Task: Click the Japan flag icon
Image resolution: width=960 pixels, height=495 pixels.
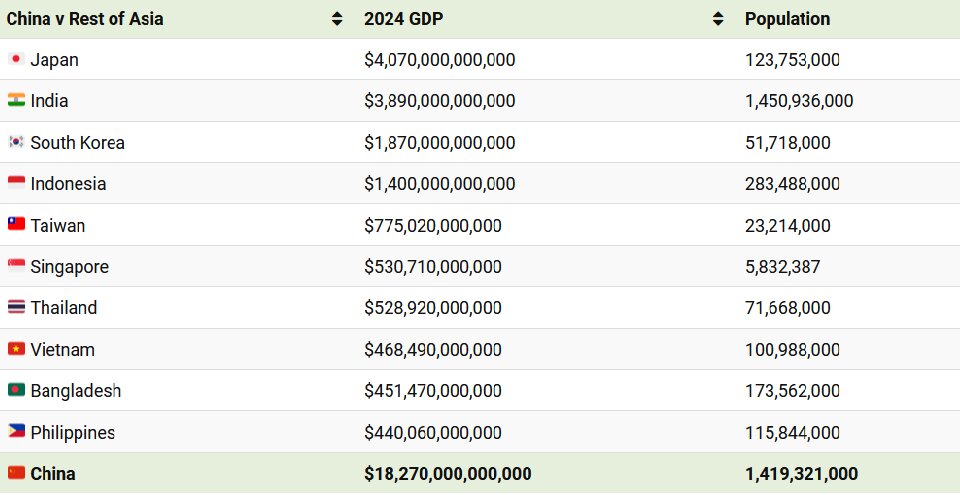Action: point(16,60)
